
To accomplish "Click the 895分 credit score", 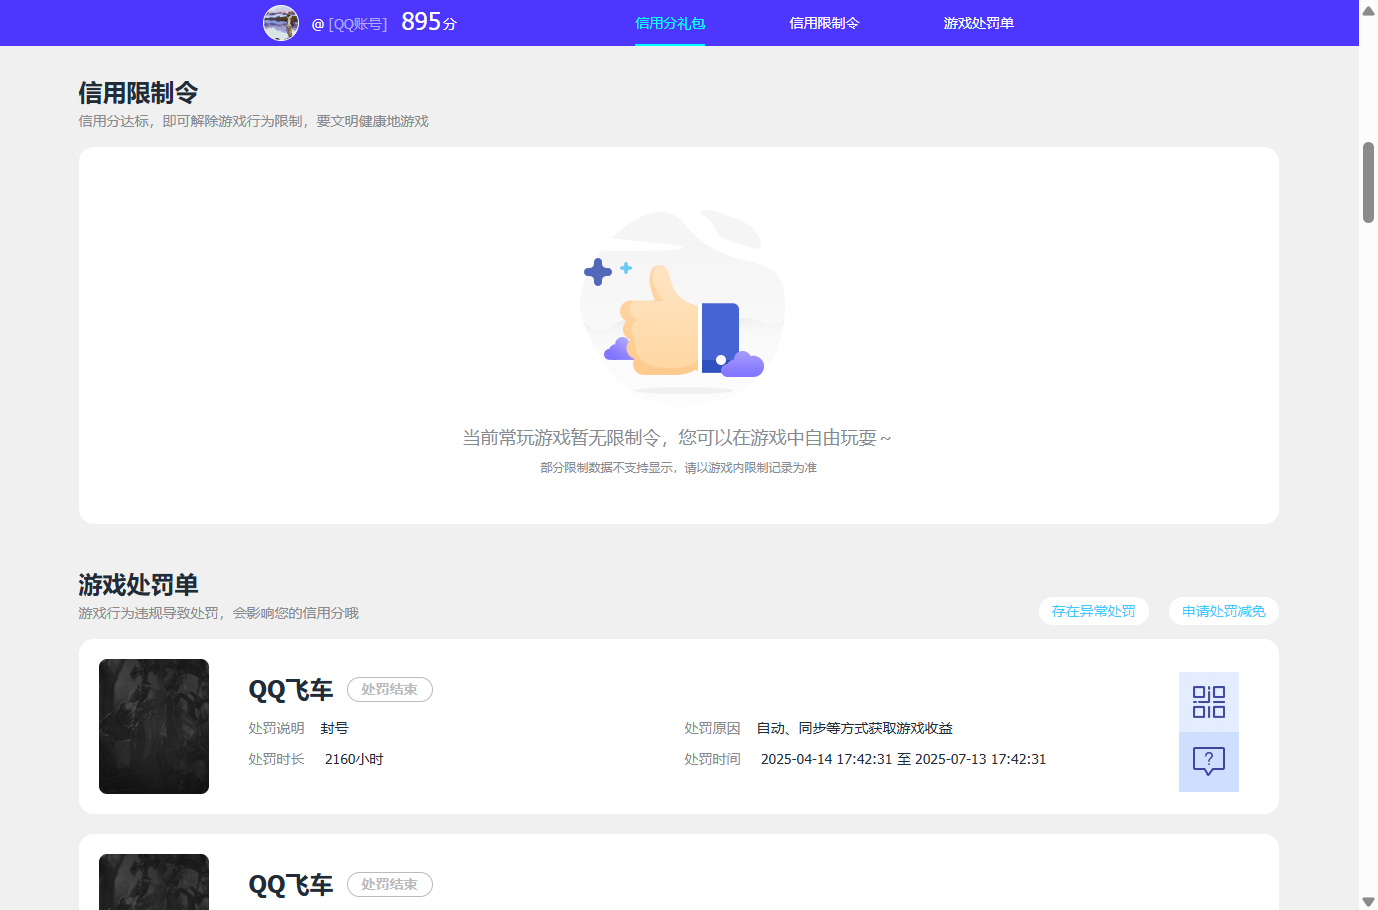I will 427,21.
